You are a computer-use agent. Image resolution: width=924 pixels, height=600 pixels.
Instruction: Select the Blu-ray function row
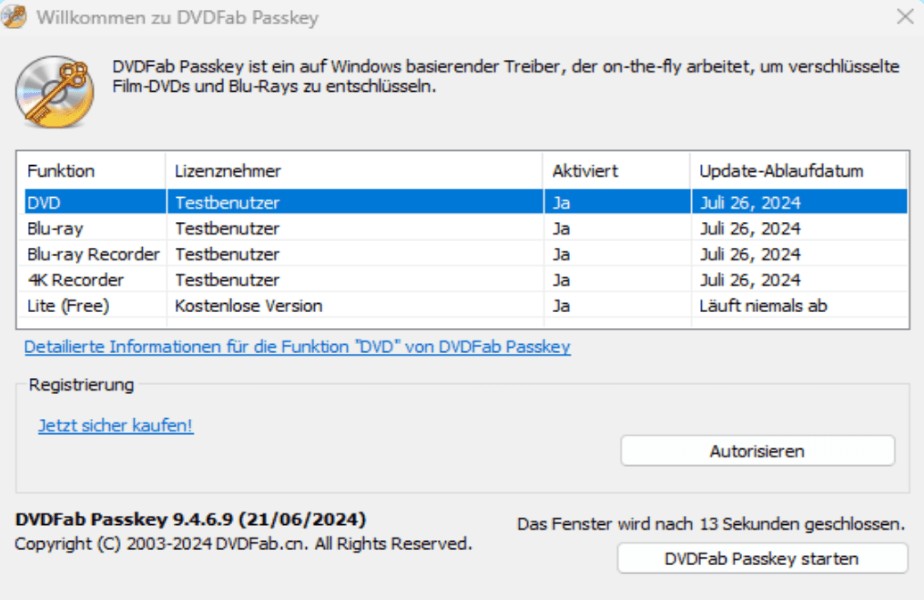click(x=466, y=228)
